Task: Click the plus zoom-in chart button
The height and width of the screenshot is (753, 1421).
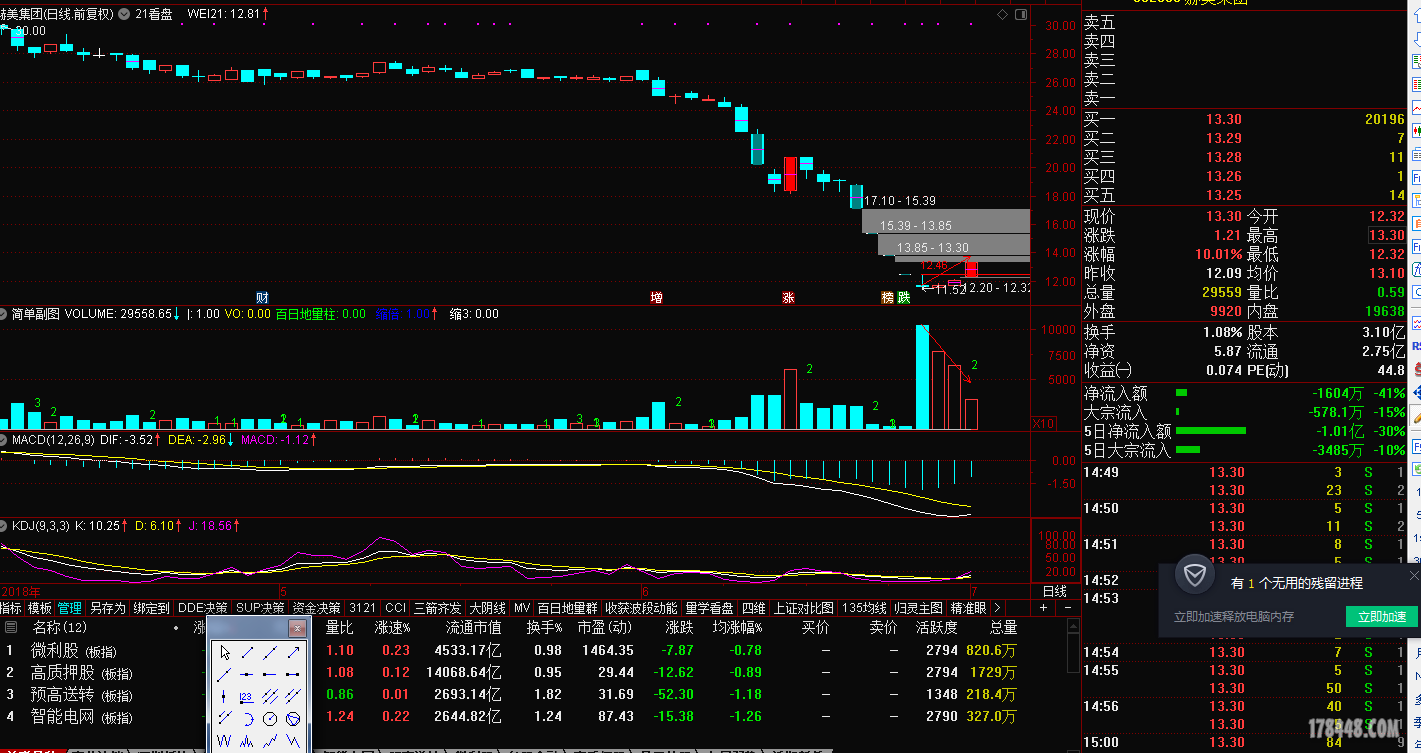Action: coord(1044,607)
